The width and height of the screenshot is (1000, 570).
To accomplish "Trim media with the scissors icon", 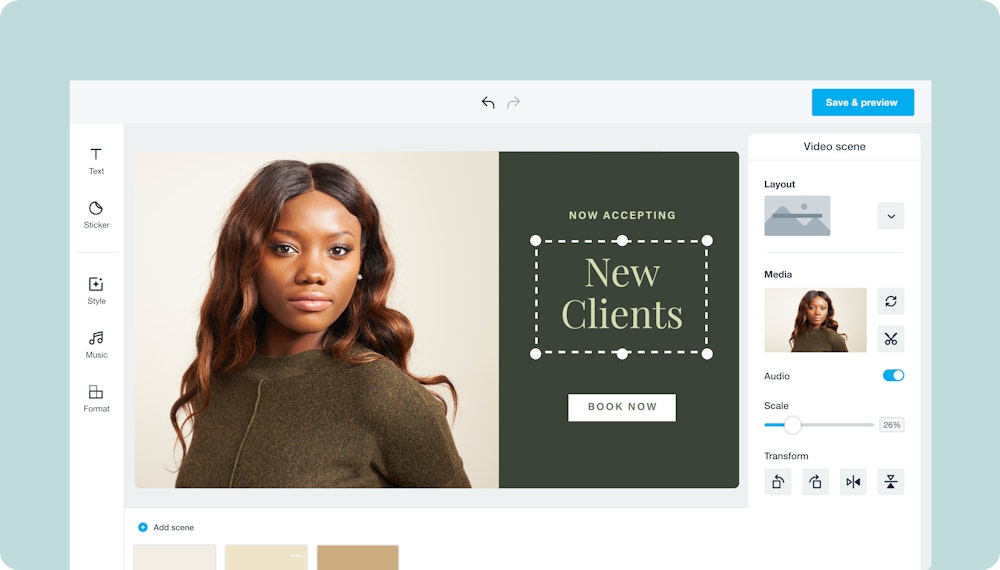I will (x=890, y=339).
